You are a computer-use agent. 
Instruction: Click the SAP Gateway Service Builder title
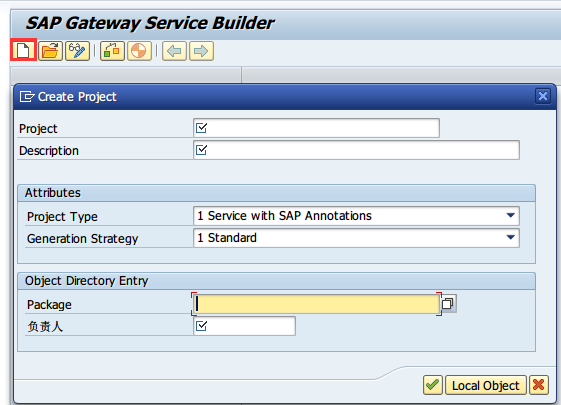pyautogui.click(x=150, y=23)
